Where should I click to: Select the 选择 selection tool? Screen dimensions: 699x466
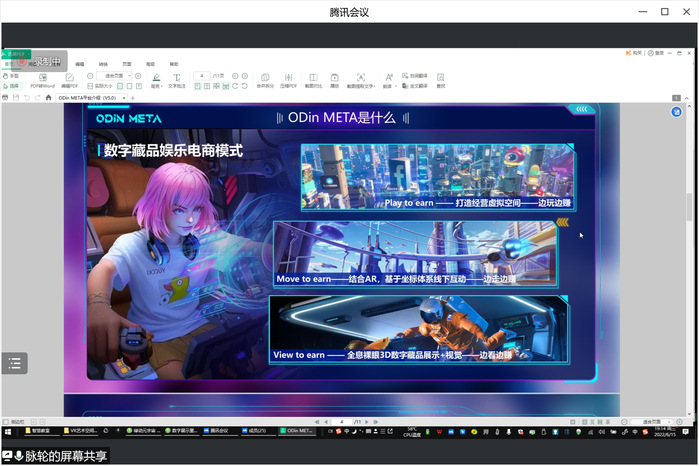click(x=11, y=86)
